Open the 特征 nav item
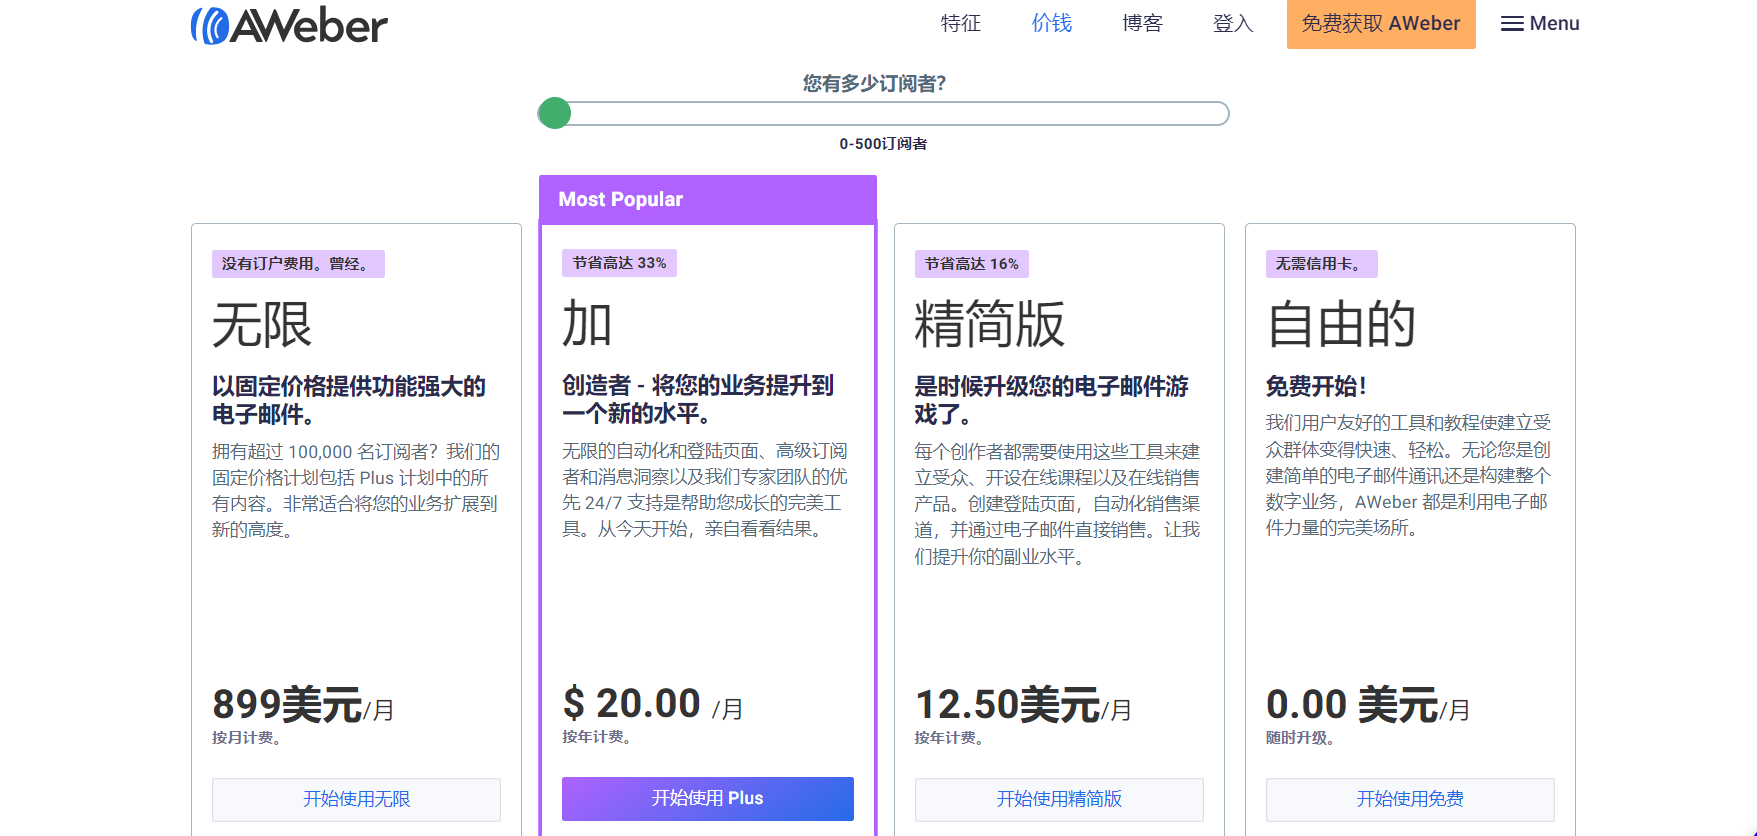1757x836 pixels. (961, 23)
